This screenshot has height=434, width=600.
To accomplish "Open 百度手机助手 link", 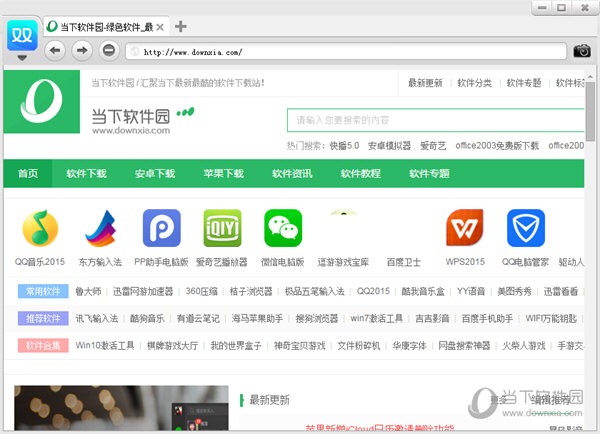I will [487, 319].
